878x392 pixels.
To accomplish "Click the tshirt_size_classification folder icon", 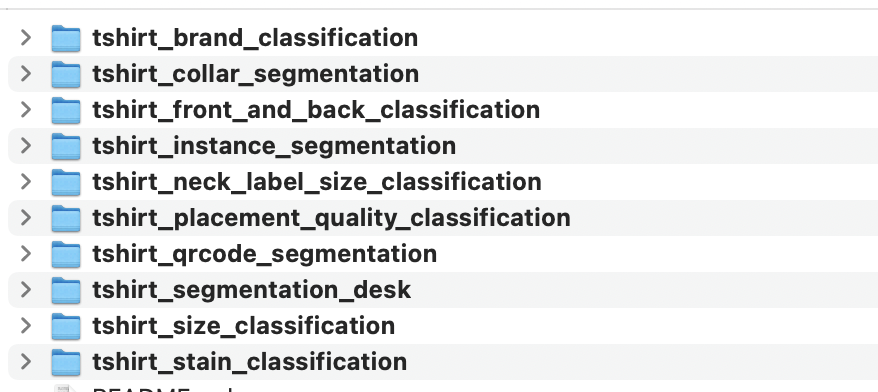I will tap(66, 326).
